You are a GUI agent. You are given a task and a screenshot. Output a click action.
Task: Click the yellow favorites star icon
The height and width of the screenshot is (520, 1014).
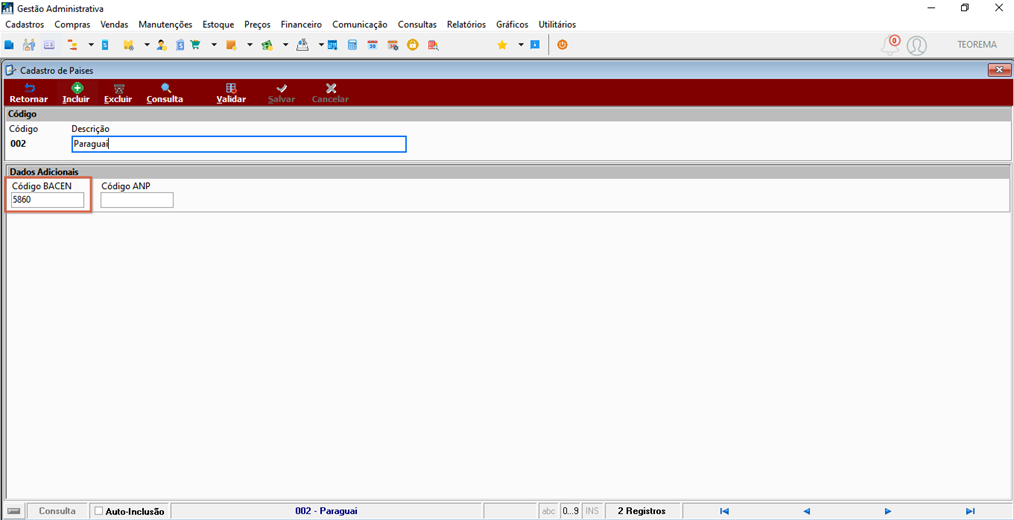coord(502,45)
